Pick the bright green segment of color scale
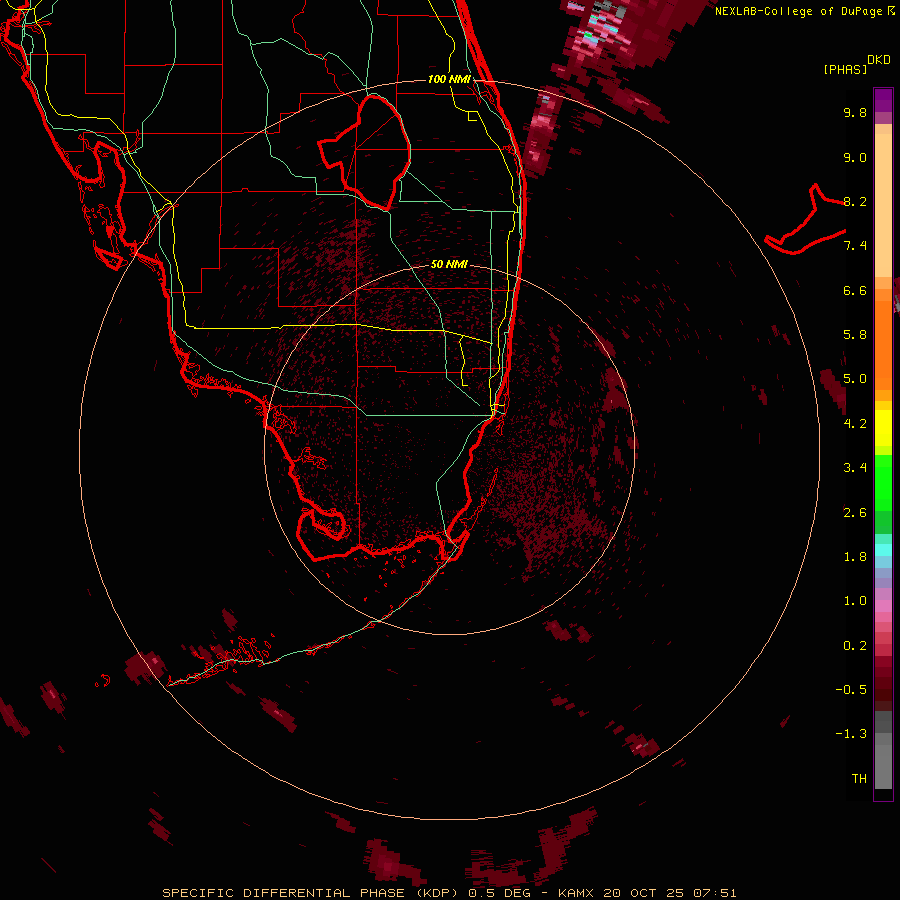 (x=883, y=483)
